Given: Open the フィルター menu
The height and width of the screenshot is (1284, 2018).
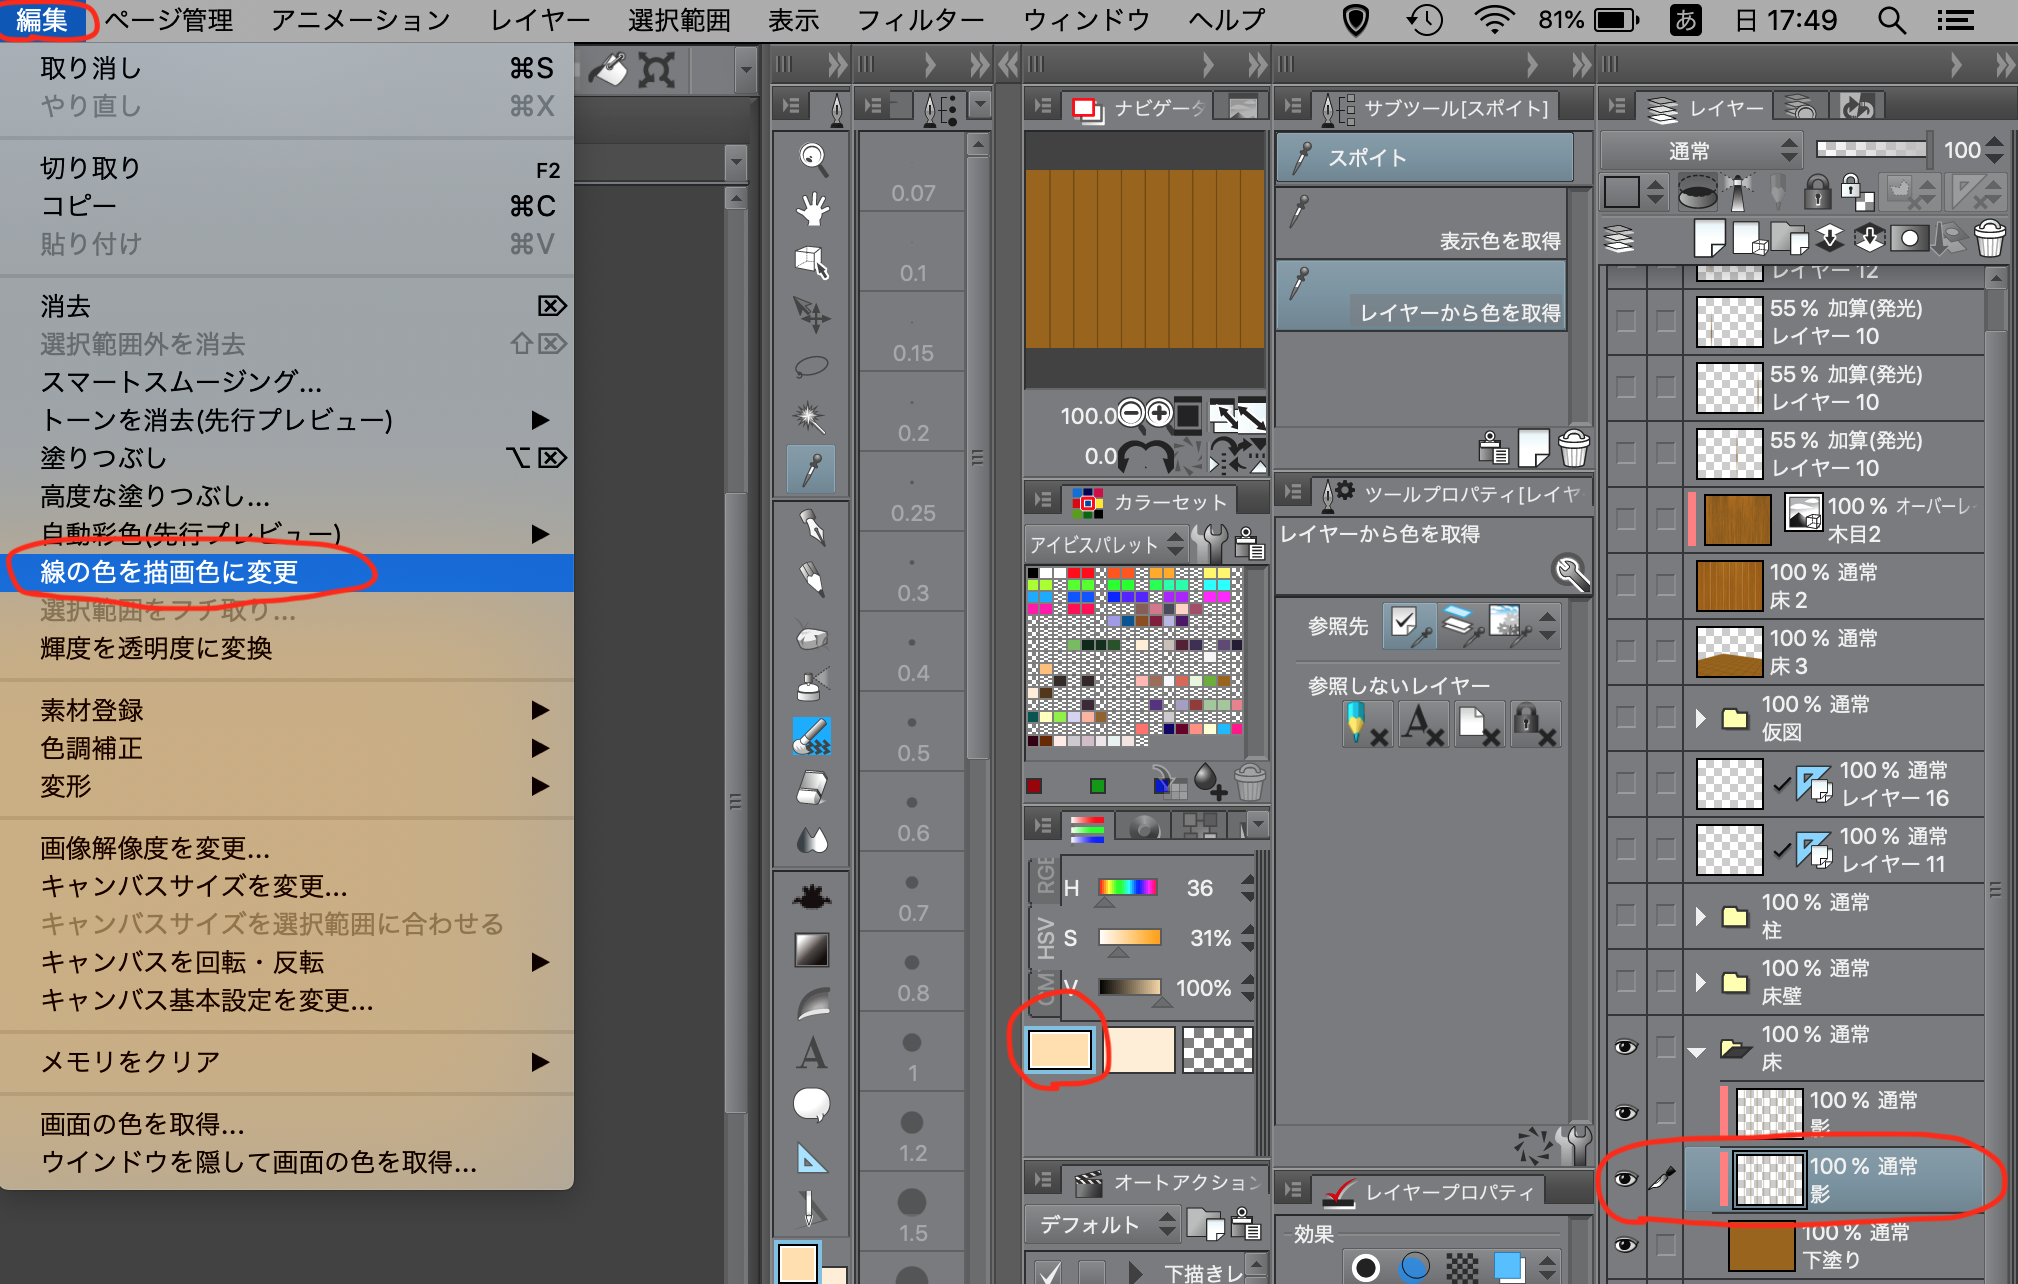Looking at the screenshot, I should tap(919, 20).
